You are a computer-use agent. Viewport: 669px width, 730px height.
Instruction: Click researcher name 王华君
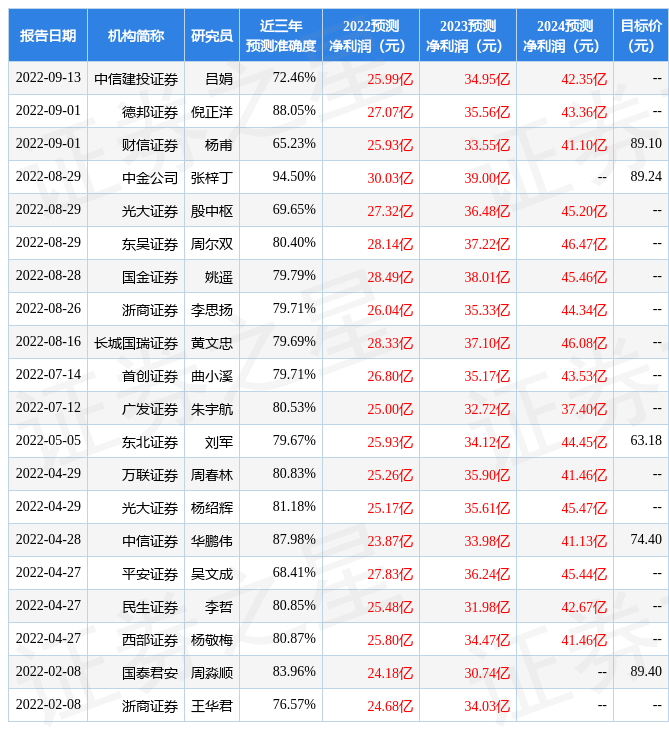click(x=212, y=706)
